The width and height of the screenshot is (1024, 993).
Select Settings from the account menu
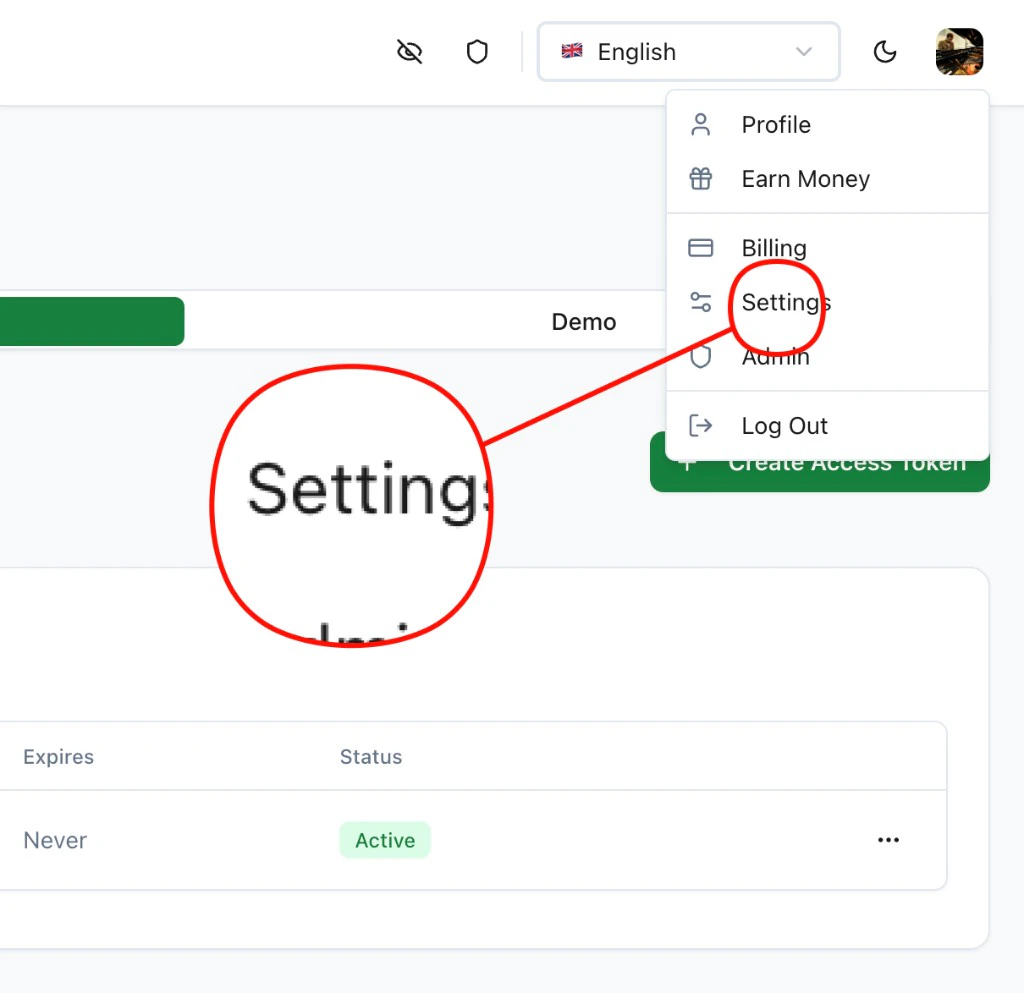pos(786,301)
